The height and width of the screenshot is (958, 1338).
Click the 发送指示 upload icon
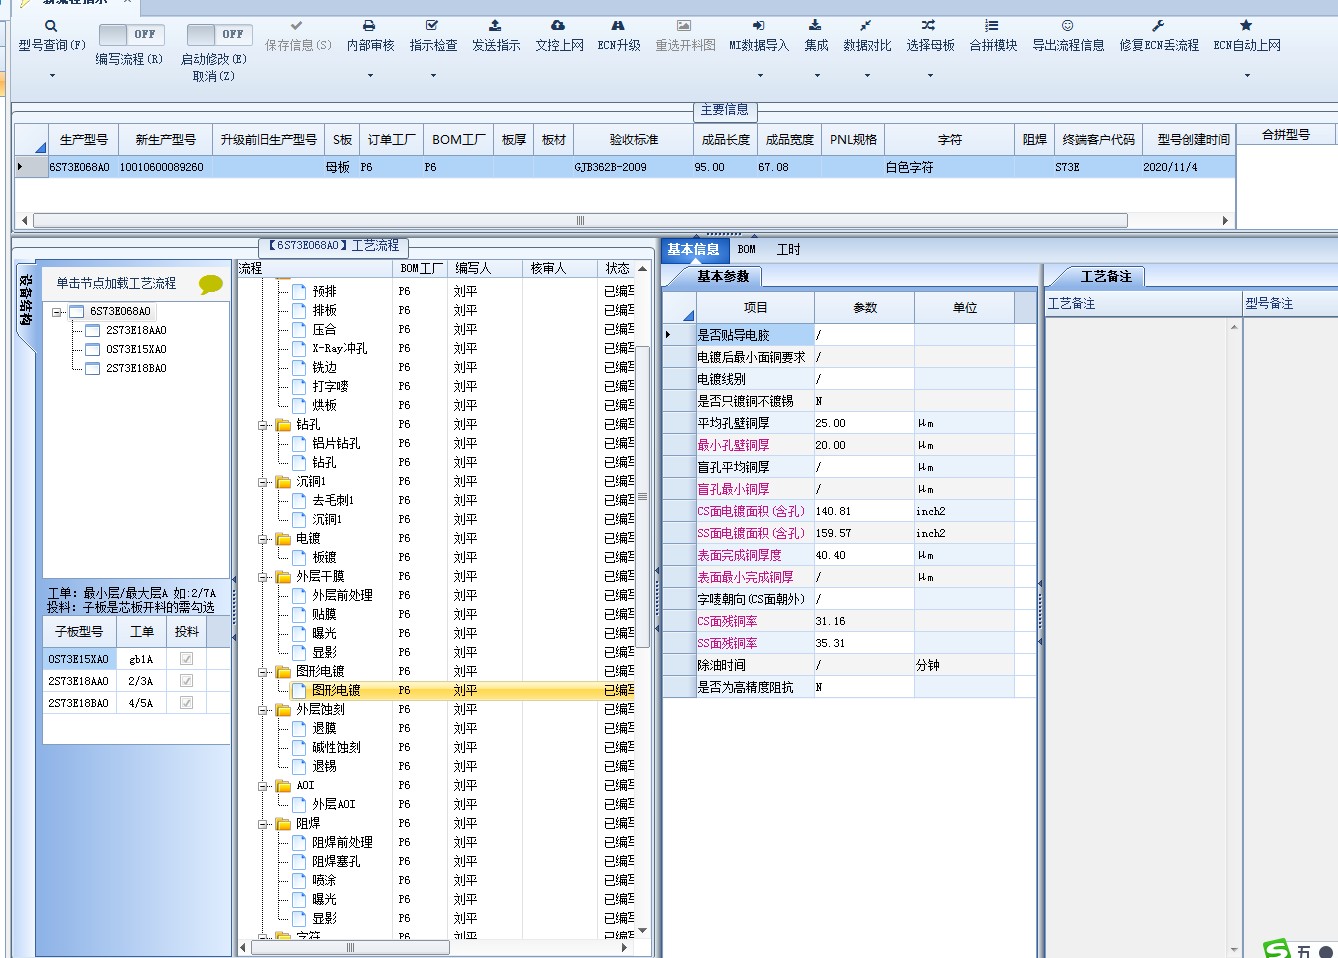495,26
